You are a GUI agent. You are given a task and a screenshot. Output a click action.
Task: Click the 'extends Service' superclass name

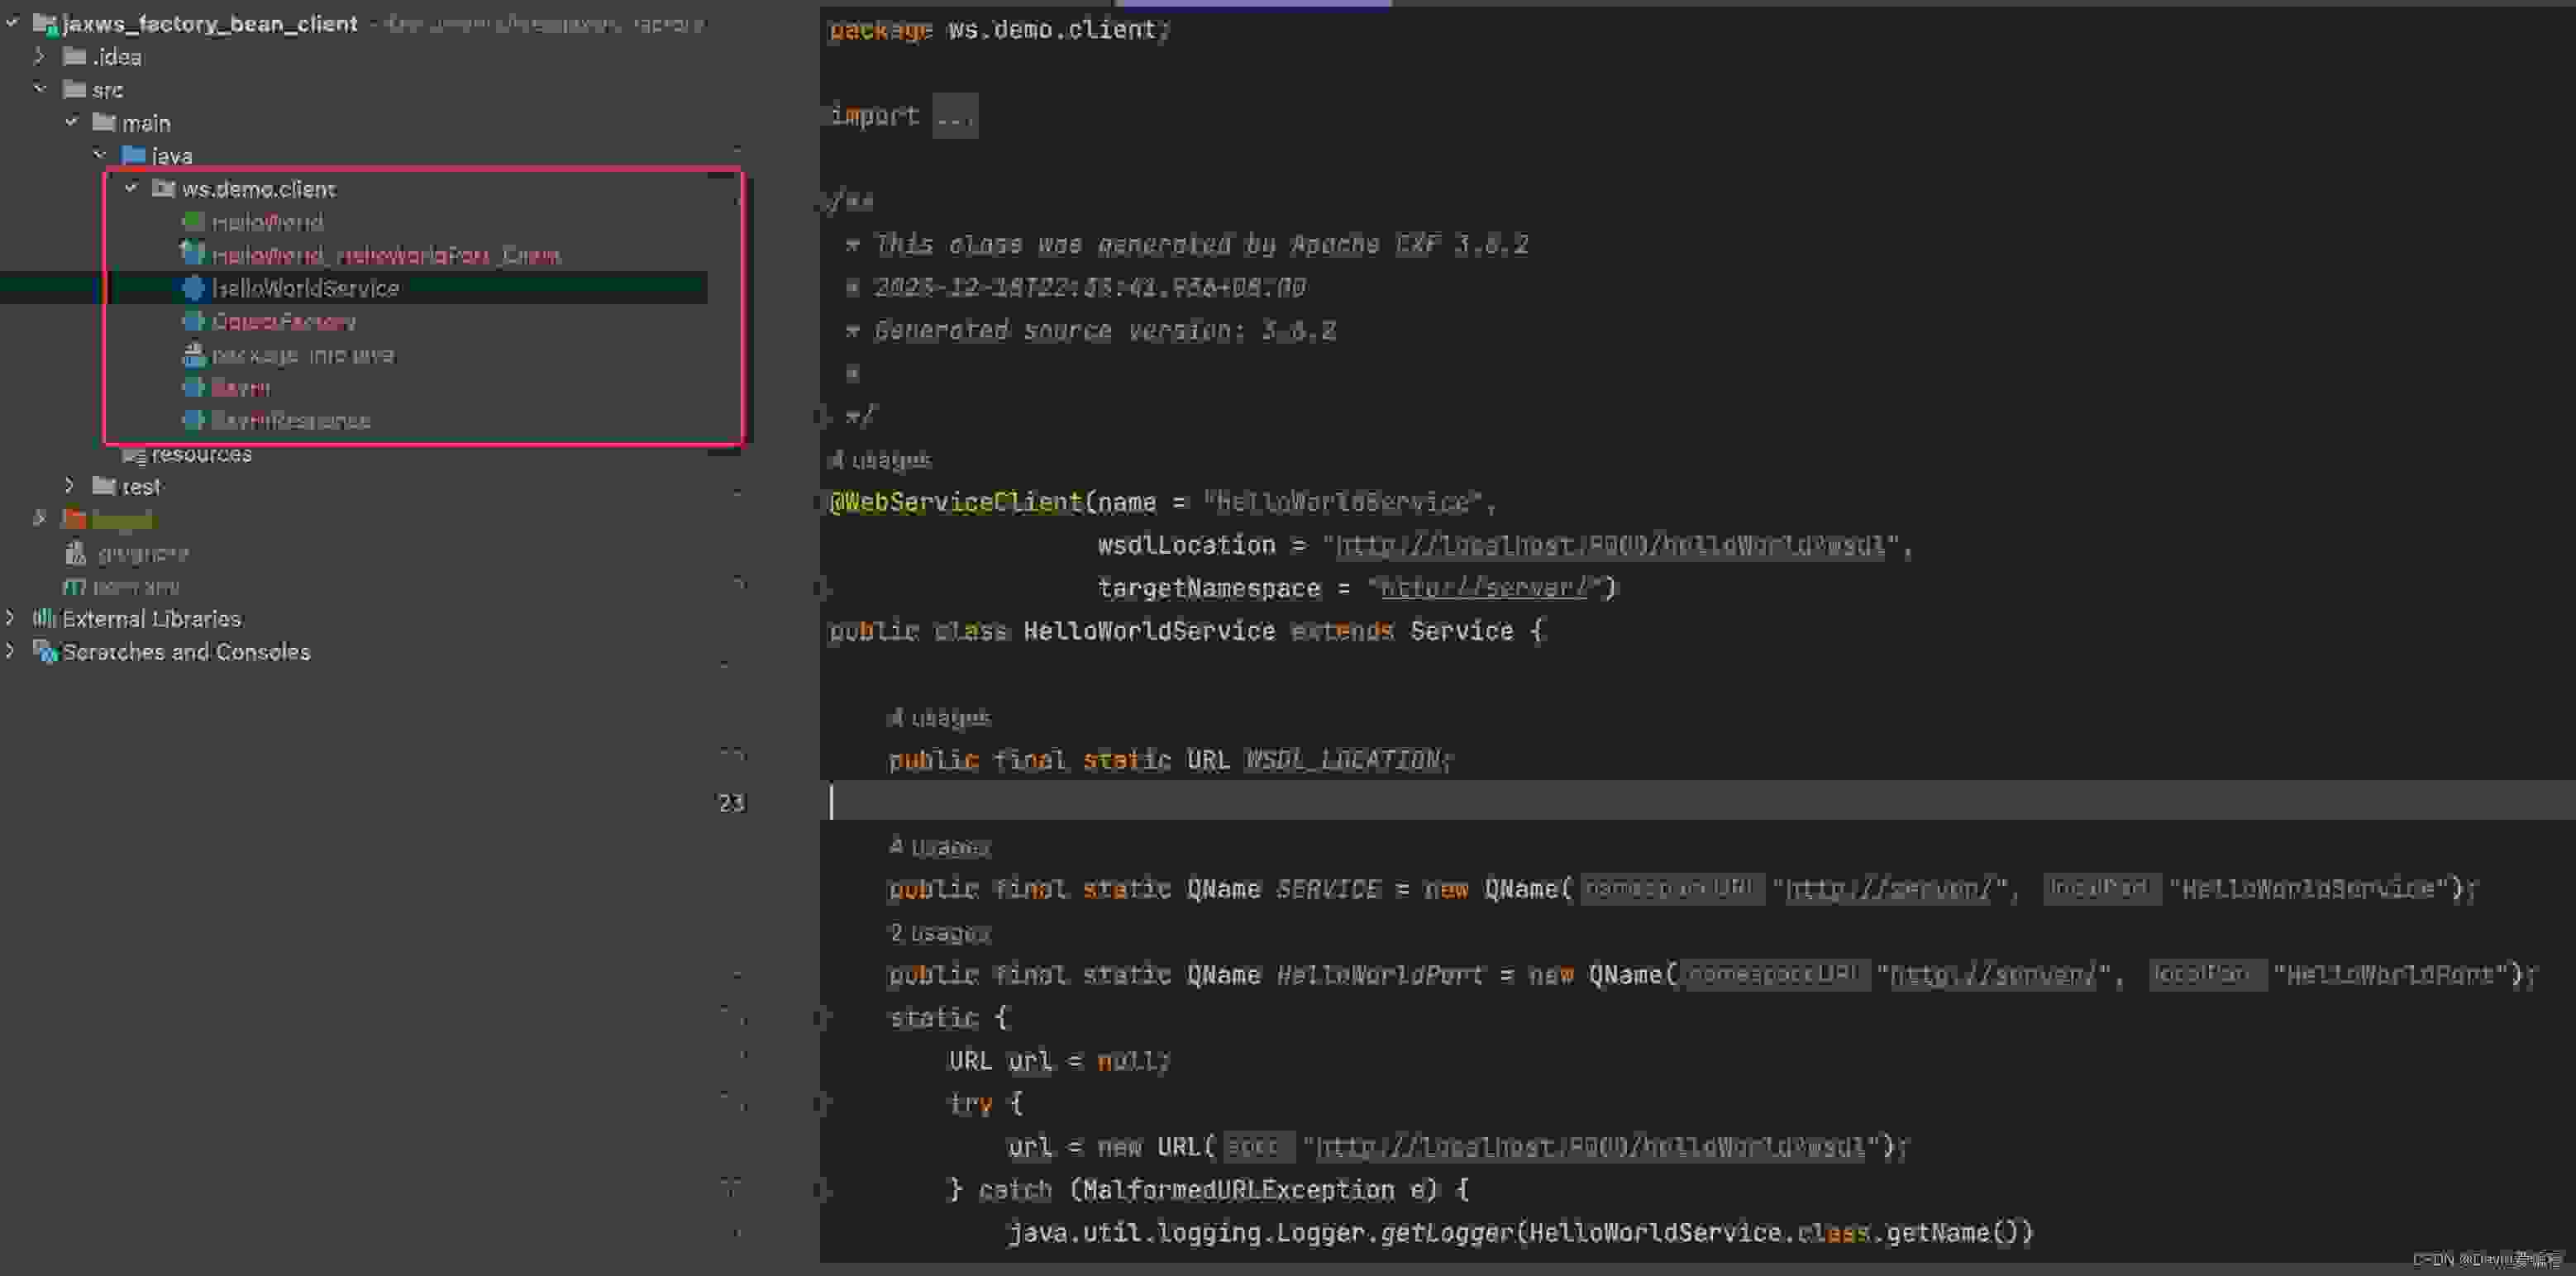(1461, 631)
